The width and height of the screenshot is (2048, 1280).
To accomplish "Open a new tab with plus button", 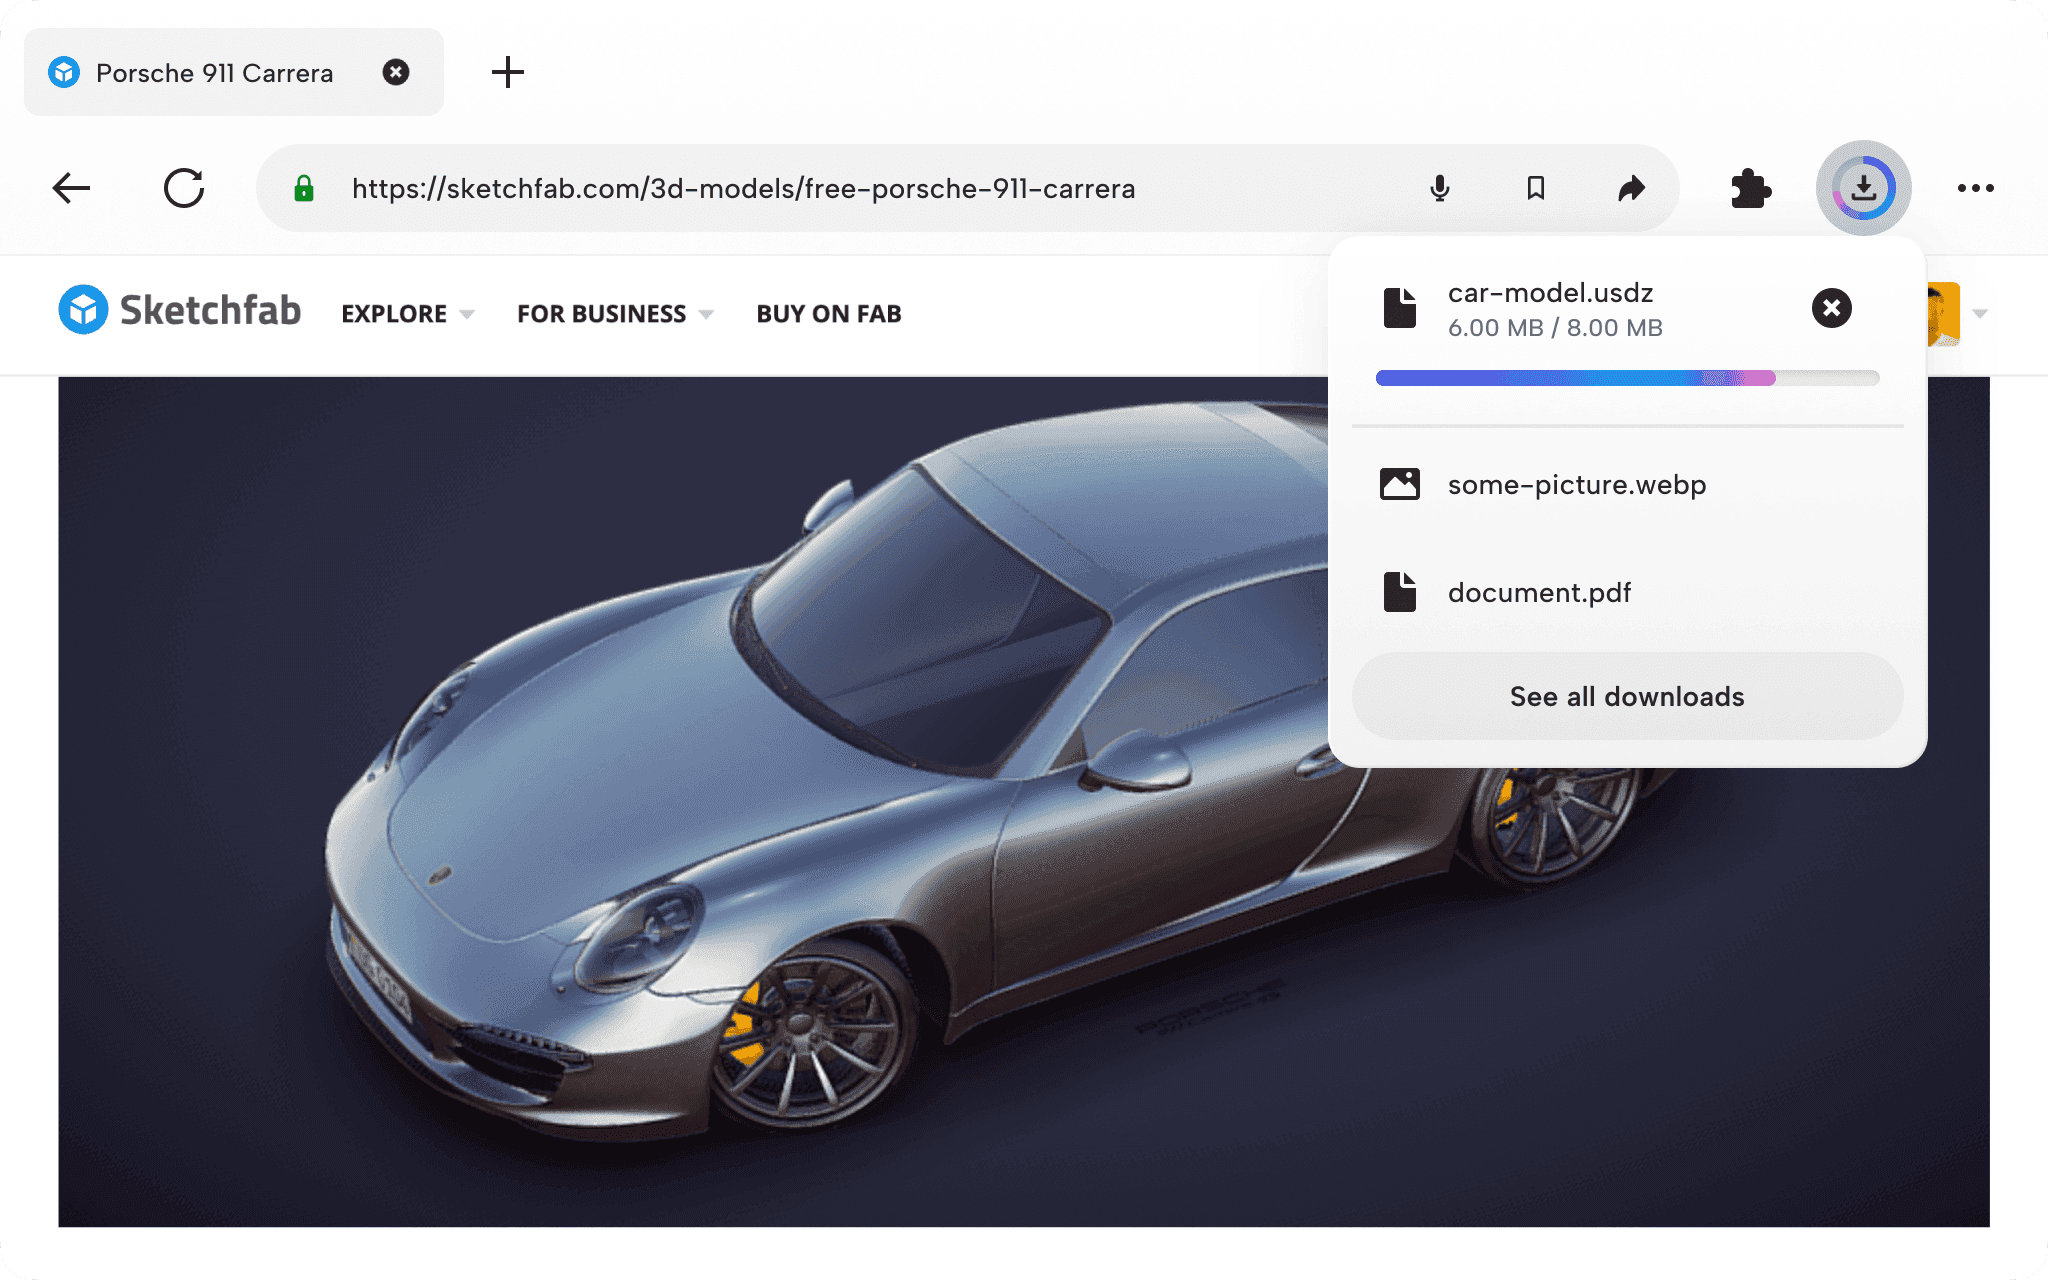I will 508,72.
